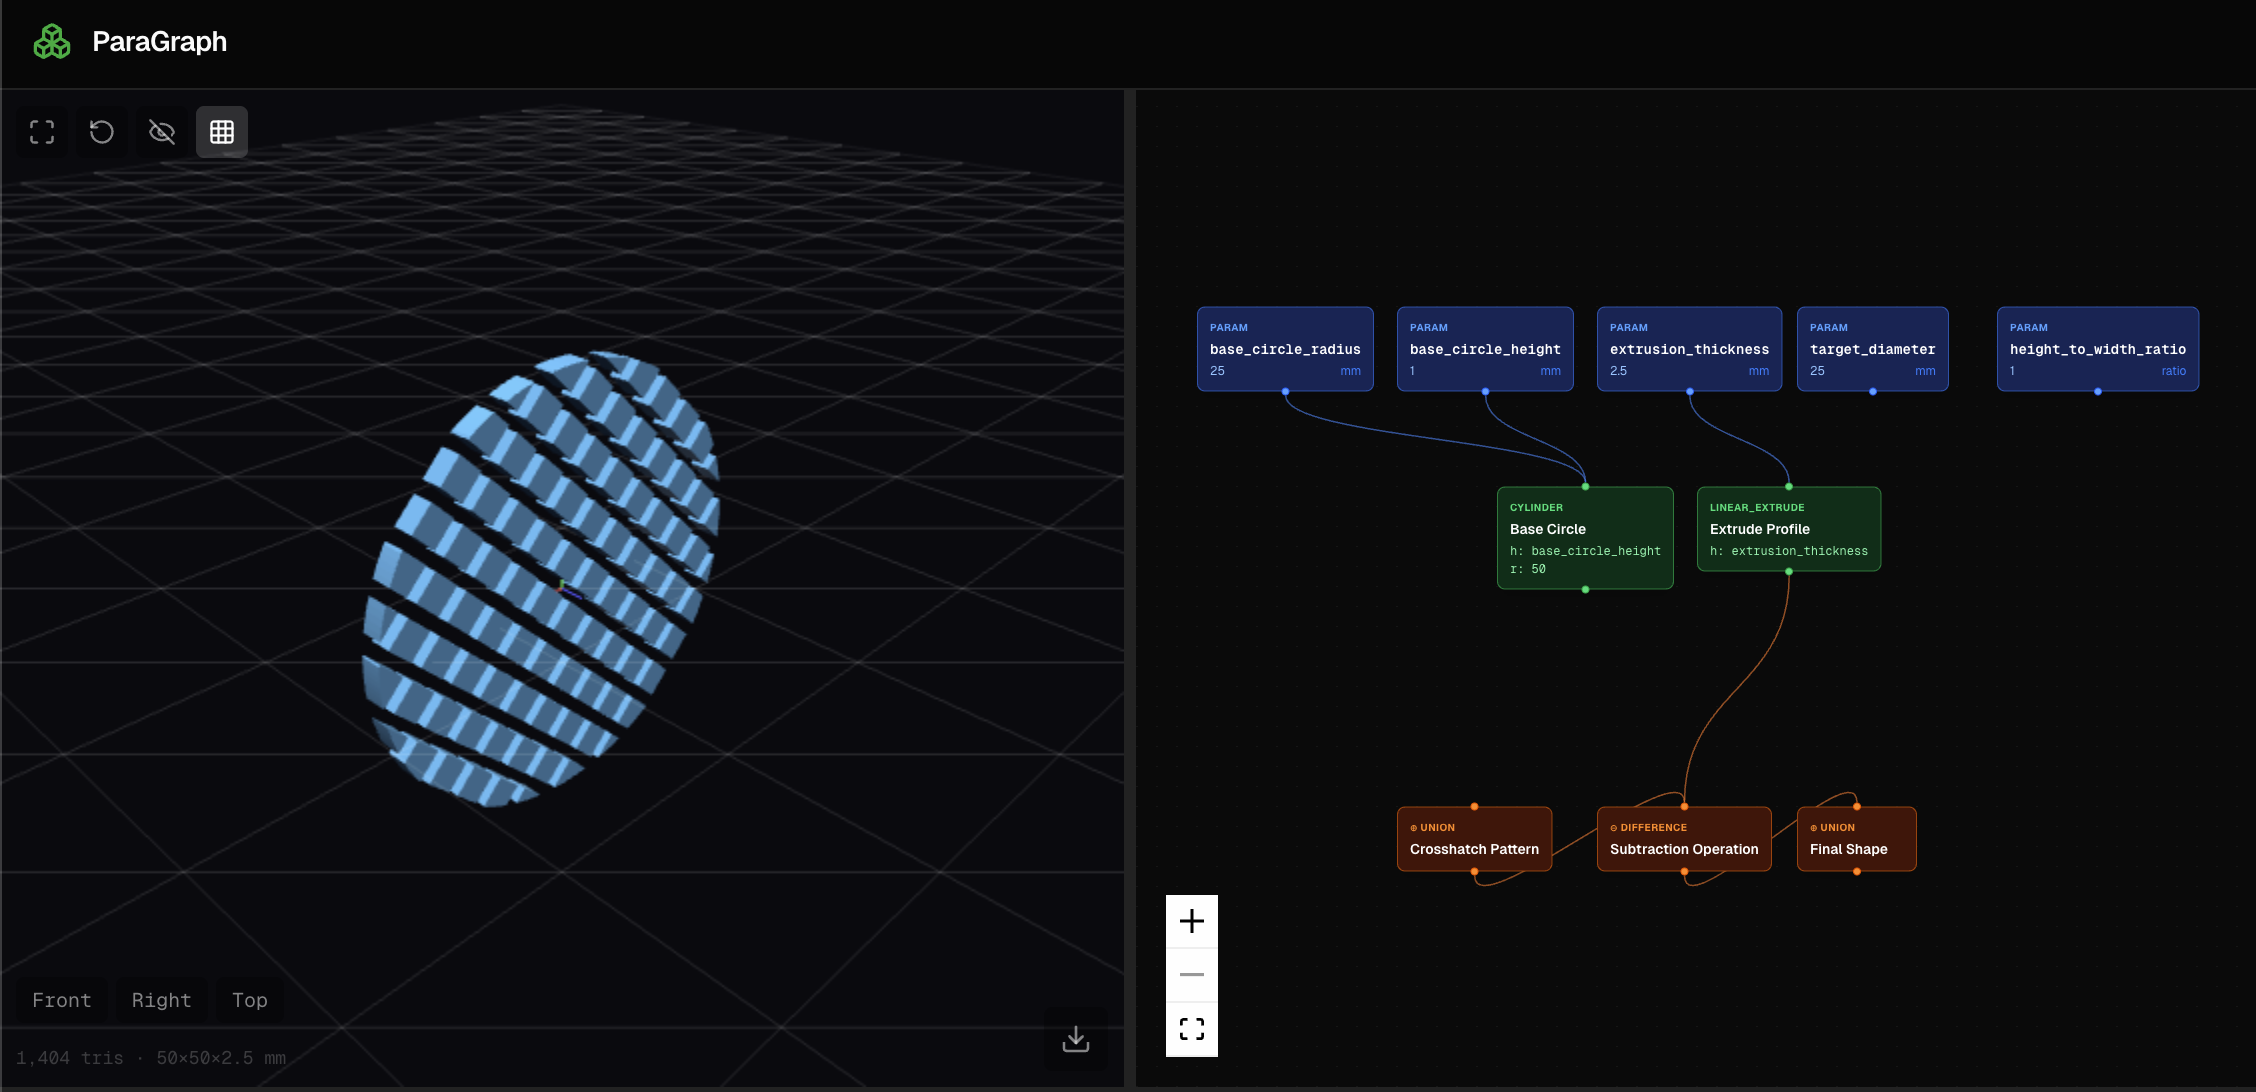Toggle visibility with the crossed eye icon

[162, 132]
